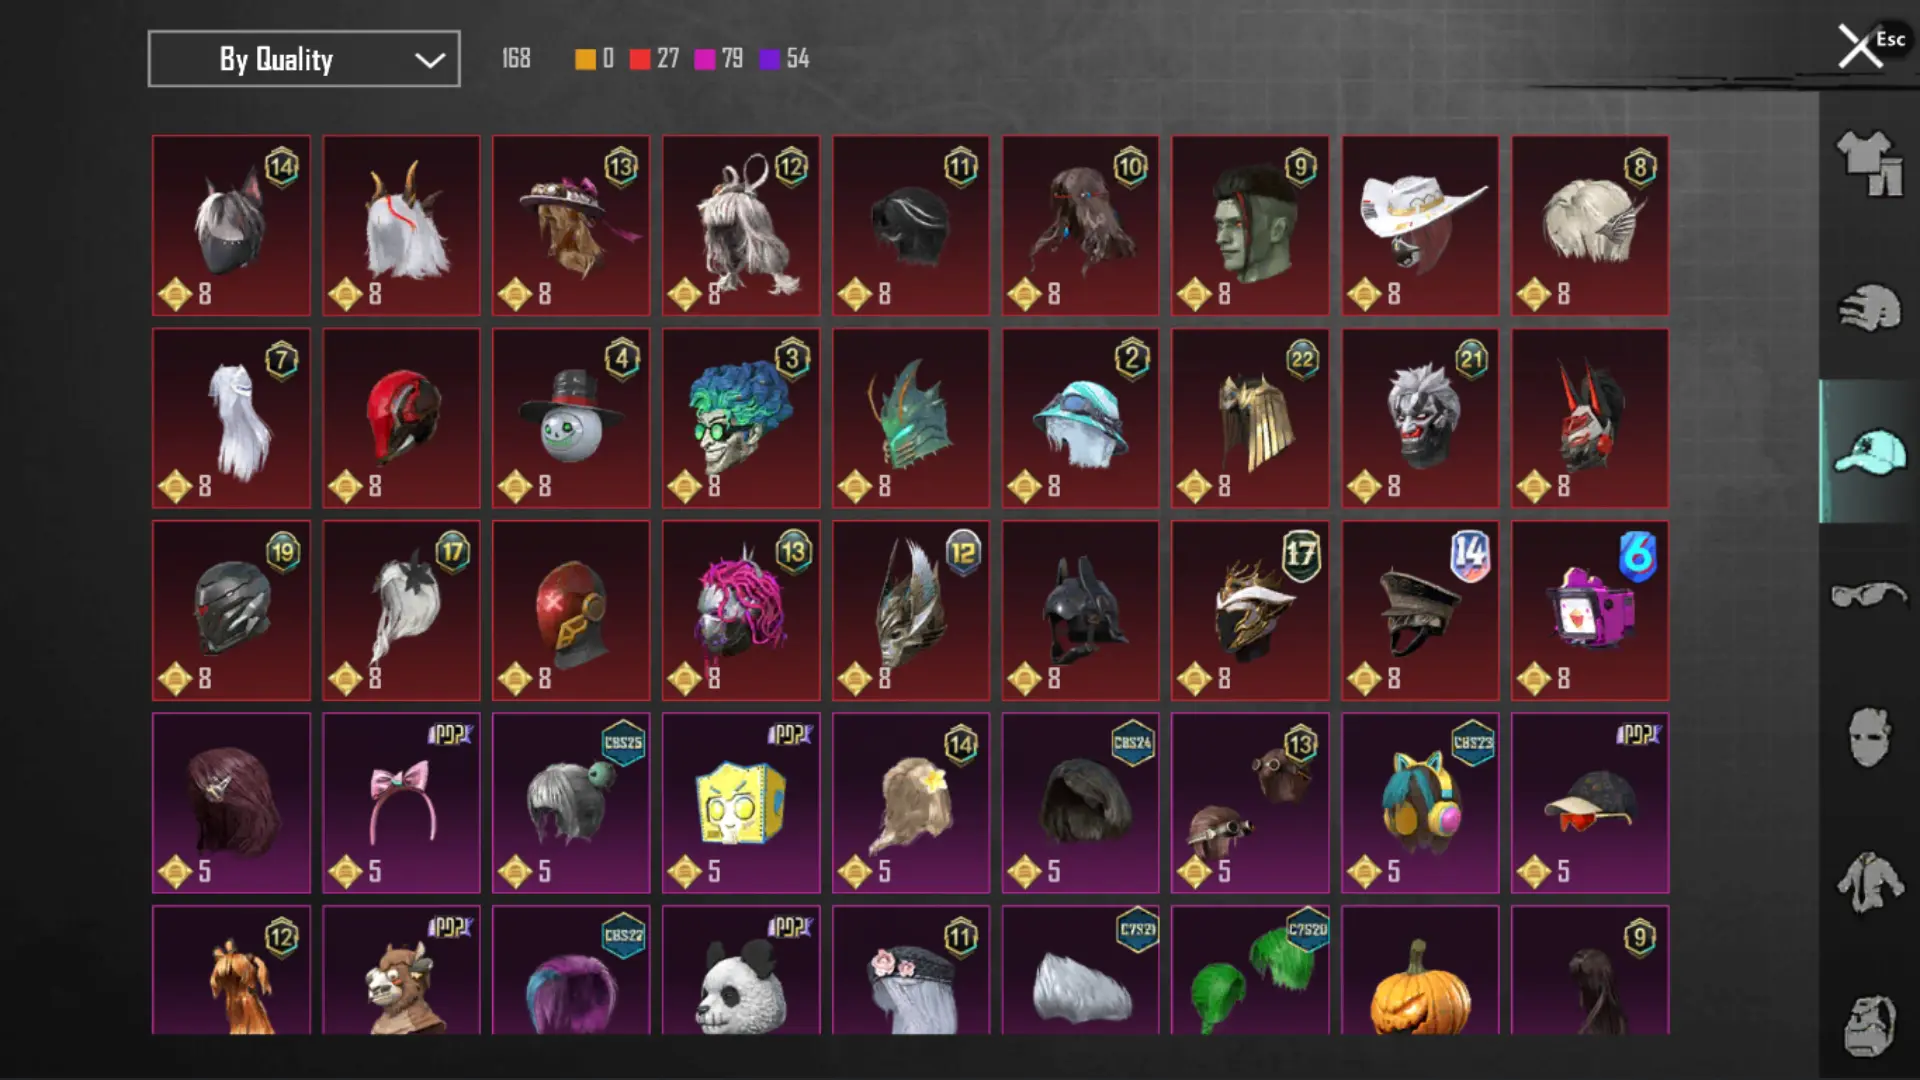Viewport: 1920px width, 1080px height.
Task: Expand the By Quality sort dropdown
Action: 304,59
